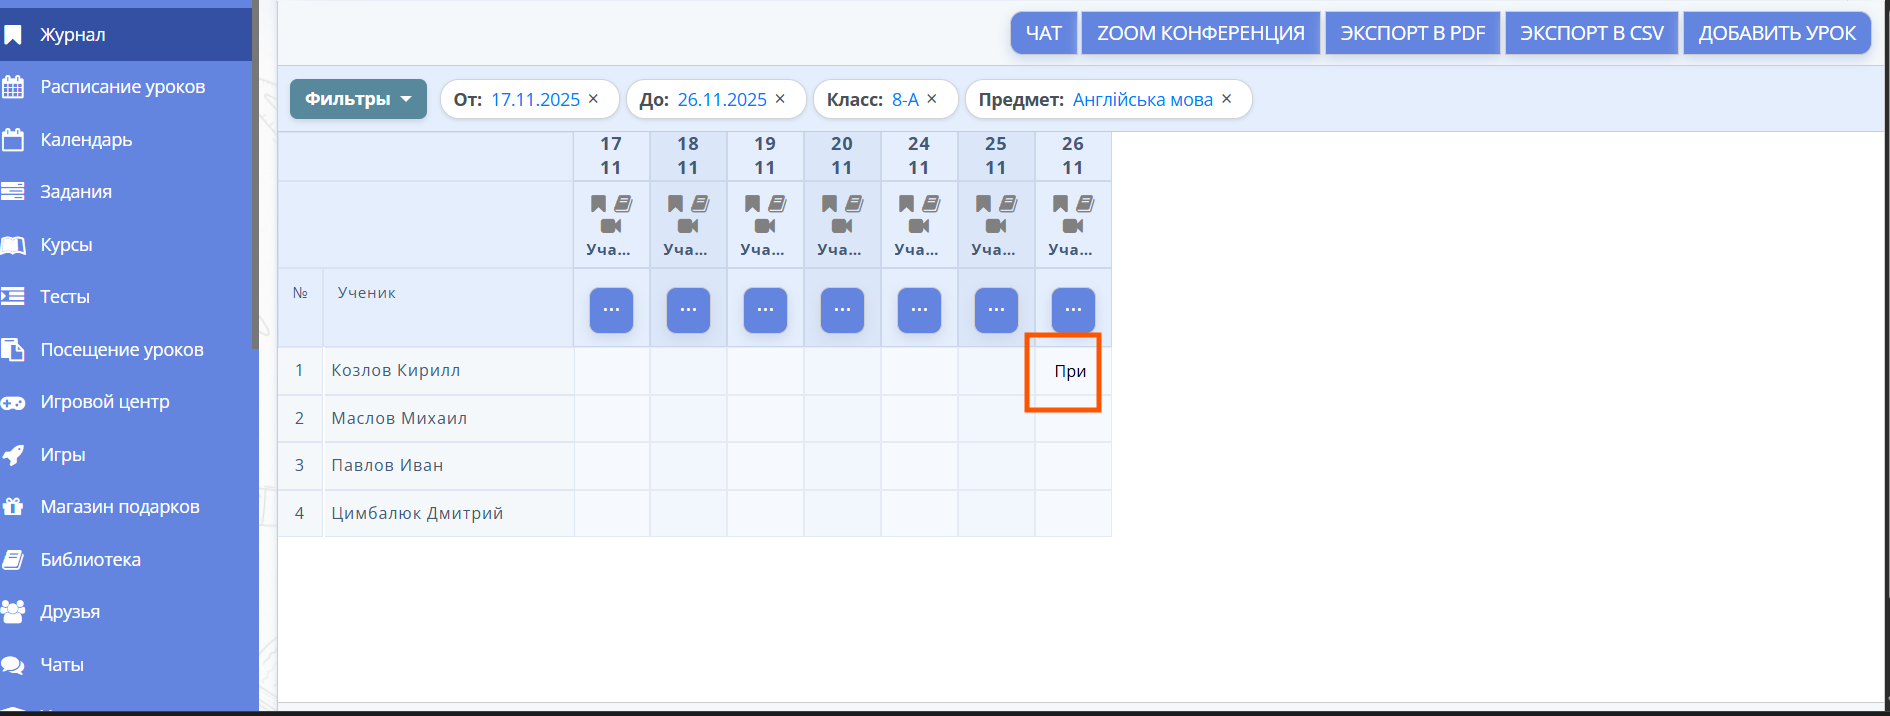Remove the От 17.11.2025 date filter
The image size is (1890, 716).
(x=593, y=99)
